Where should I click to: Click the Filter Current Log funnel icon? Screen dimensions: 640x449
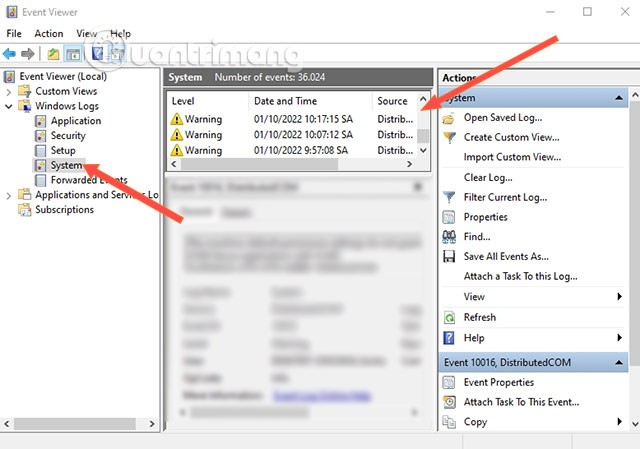(449, 197)
